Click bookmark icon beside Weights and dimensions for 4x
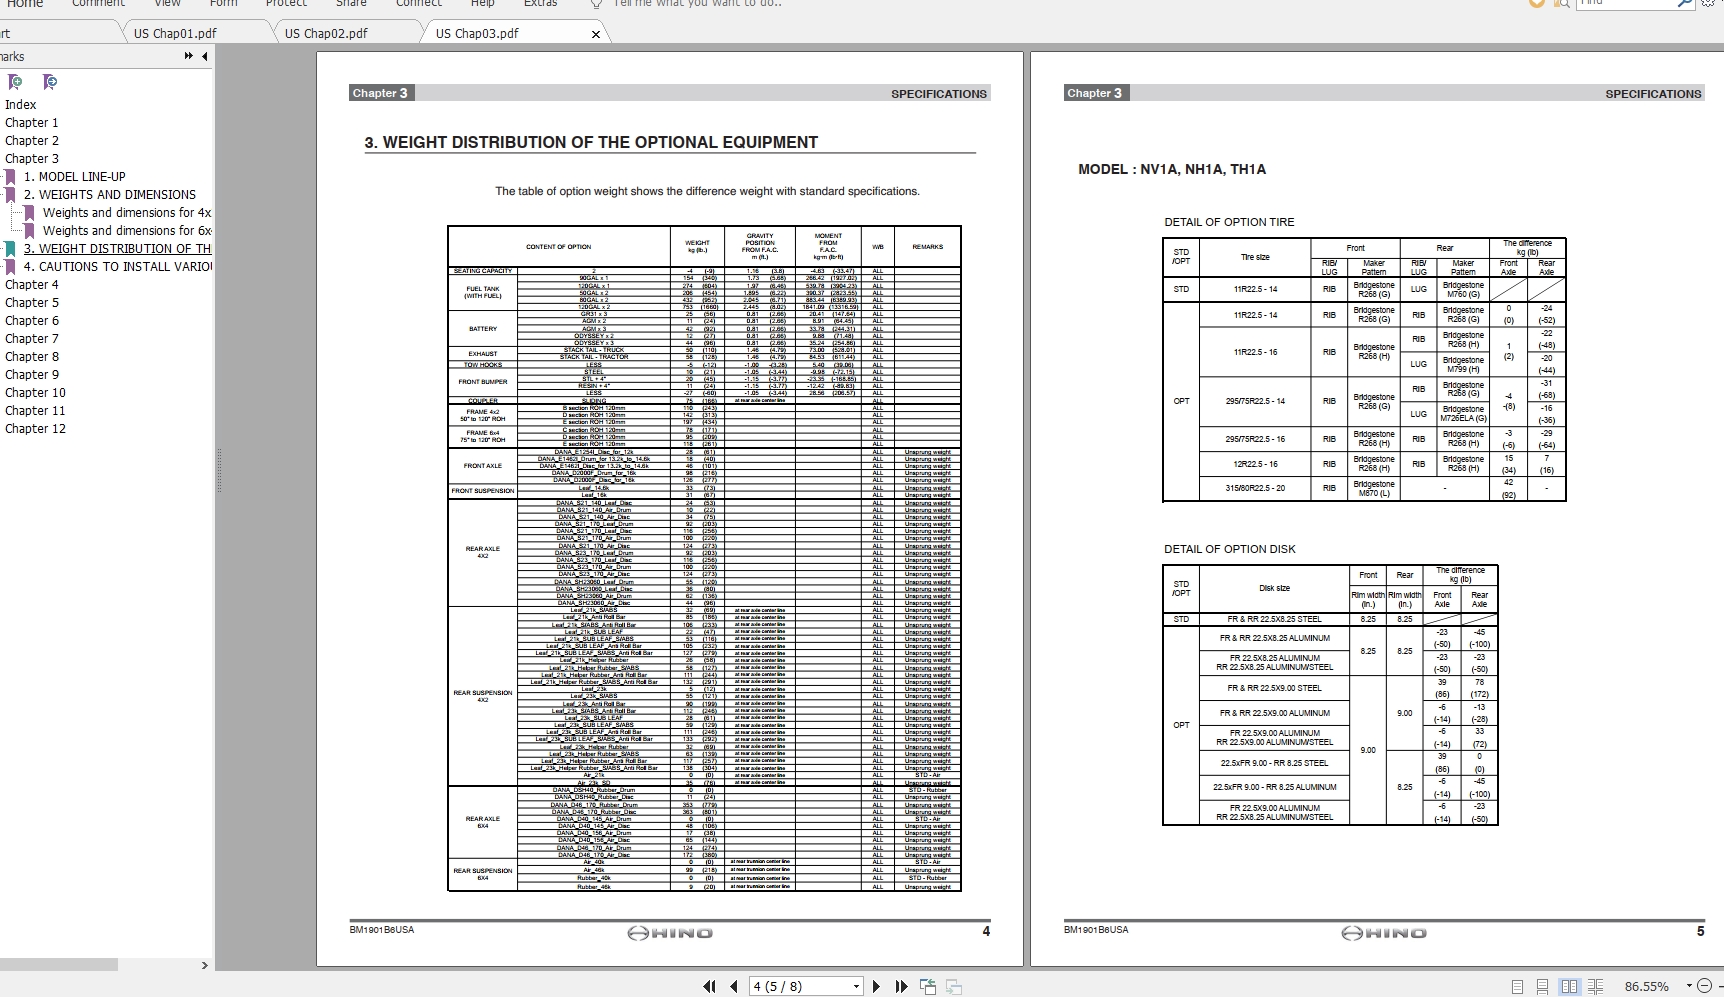 click(x=29, y=213)
